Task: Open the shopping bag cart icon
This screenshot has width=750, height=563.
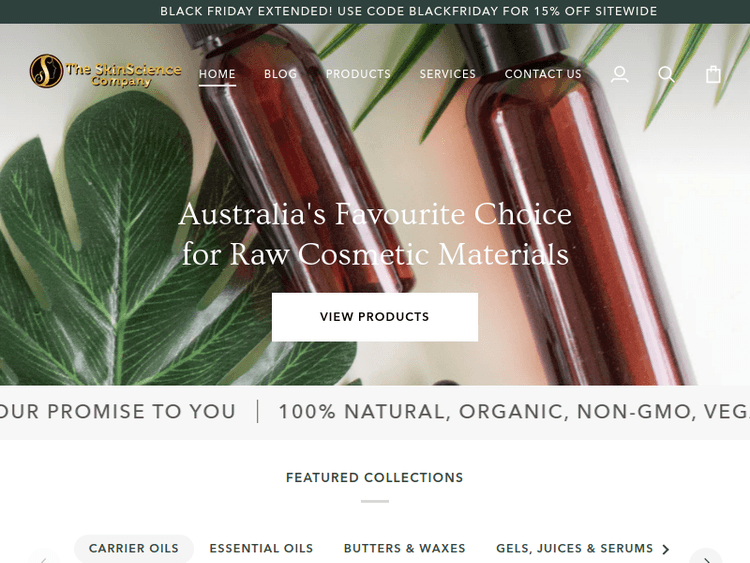Action: [x=713, y=74]
